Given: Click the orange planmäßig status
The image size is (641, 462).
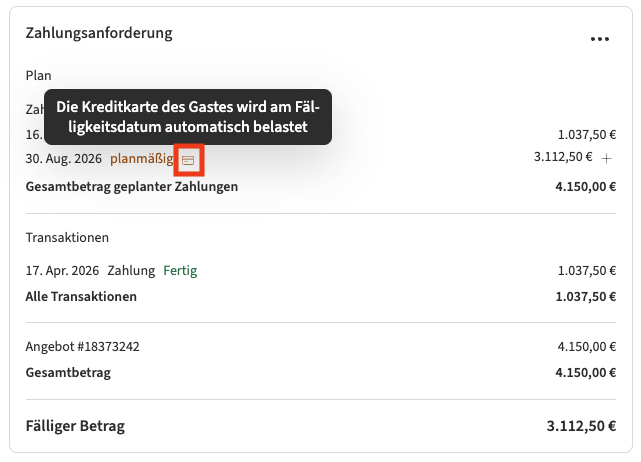Looking at the screenshot, I should [x=141, y=158].
